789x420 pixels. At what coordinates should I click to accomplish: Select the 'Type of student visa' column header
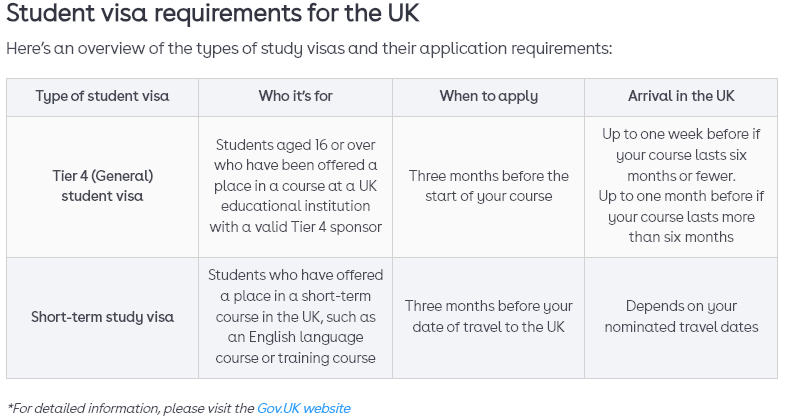pos(102,96)
